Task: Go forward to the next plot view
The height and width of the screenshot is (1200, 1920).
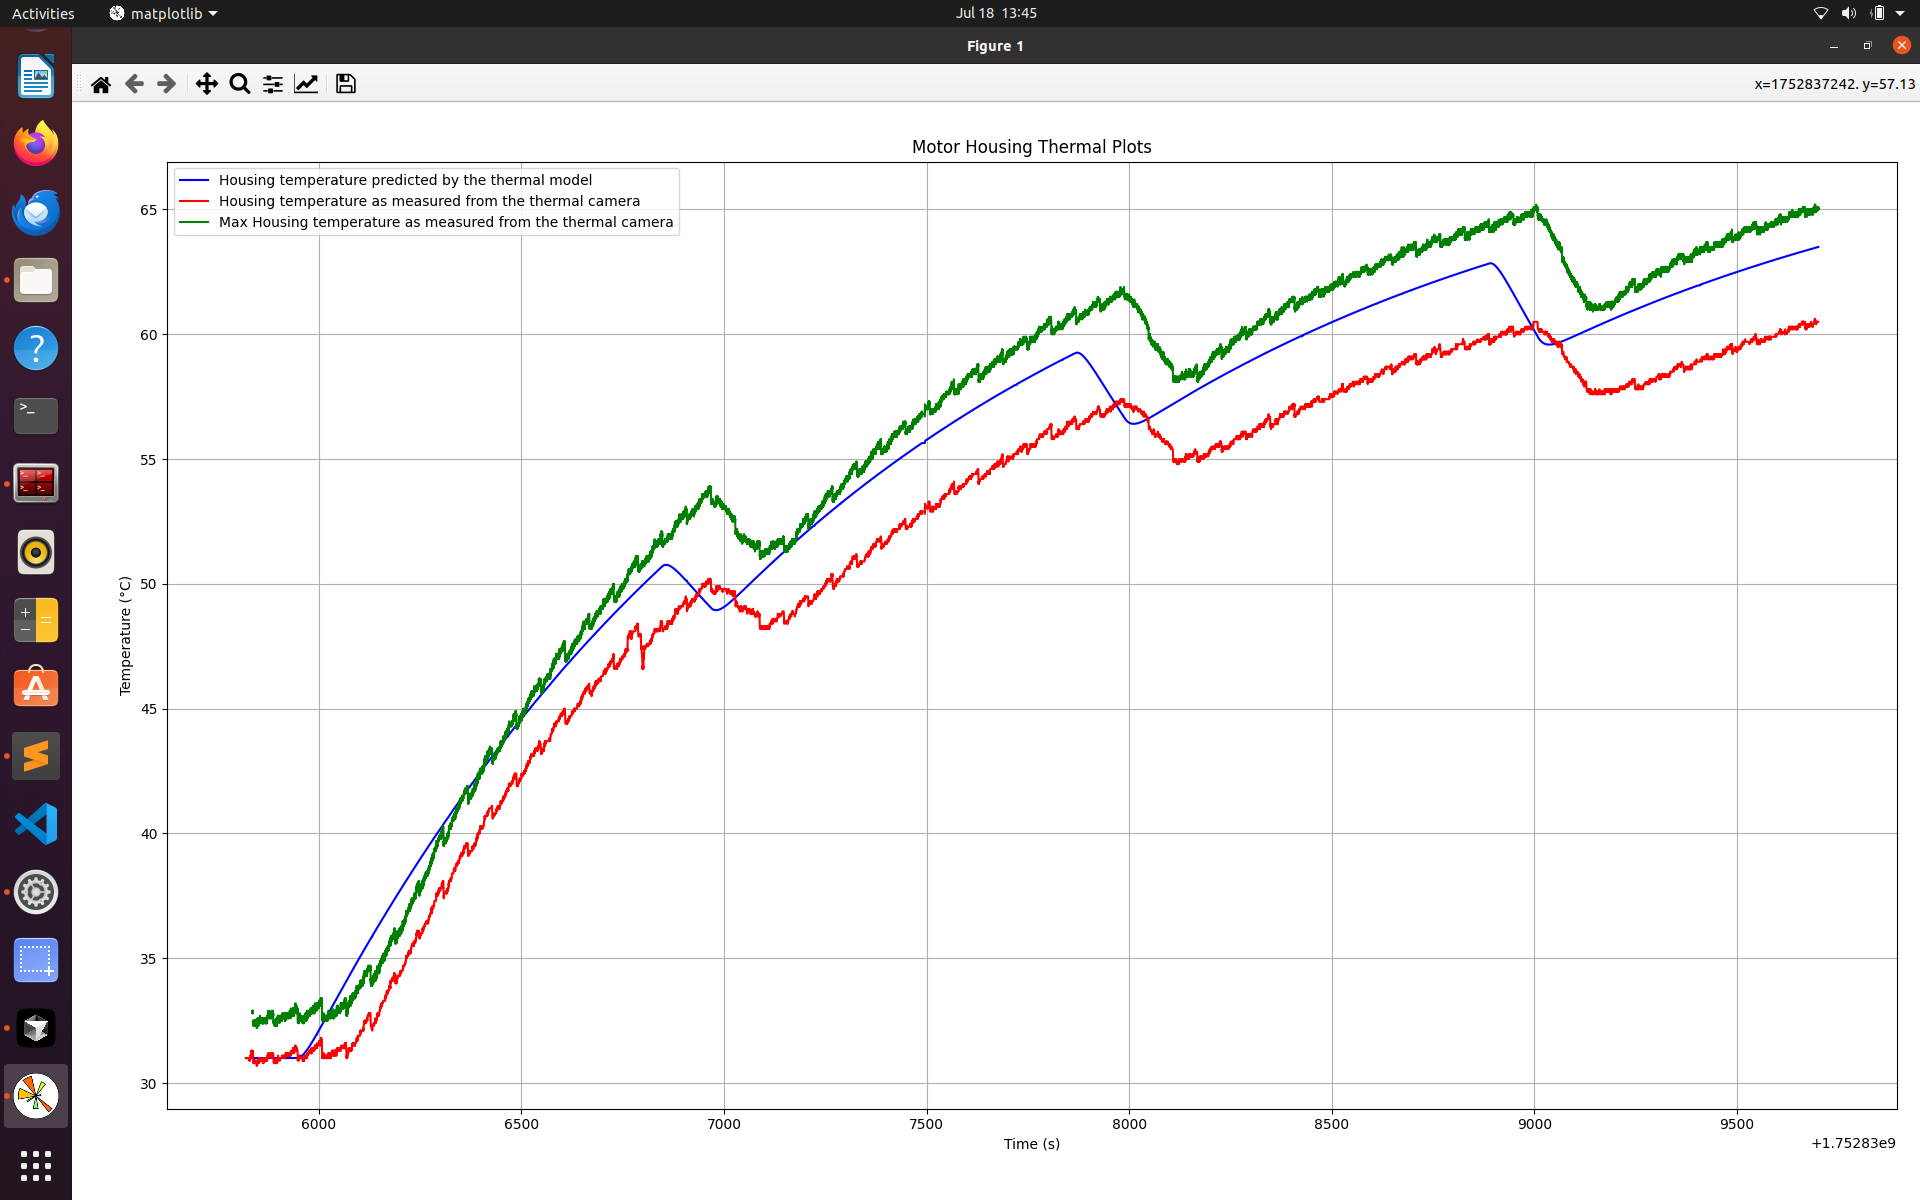Action: (x=167, y=84)
